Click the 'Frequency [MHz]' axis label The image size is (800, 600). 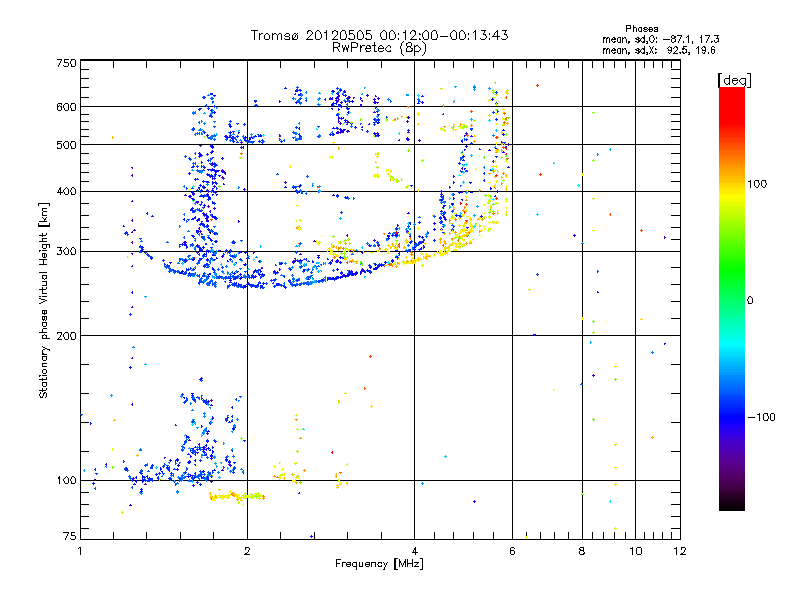tap(379, 564)
